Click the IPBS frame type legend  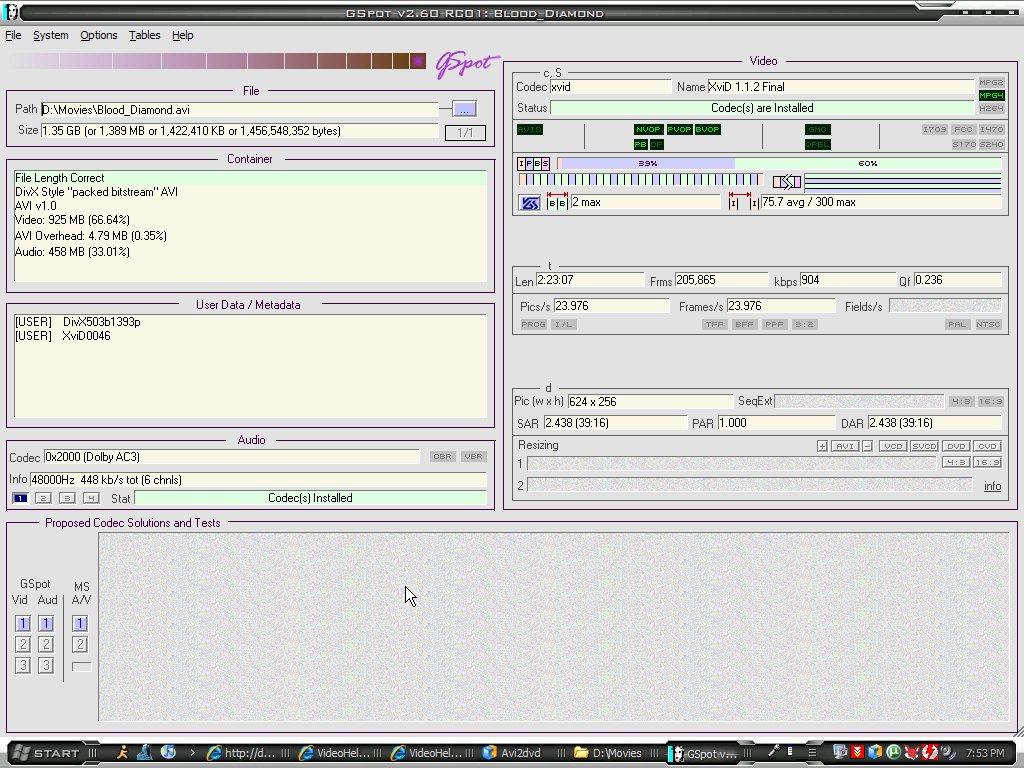point(534,163)
